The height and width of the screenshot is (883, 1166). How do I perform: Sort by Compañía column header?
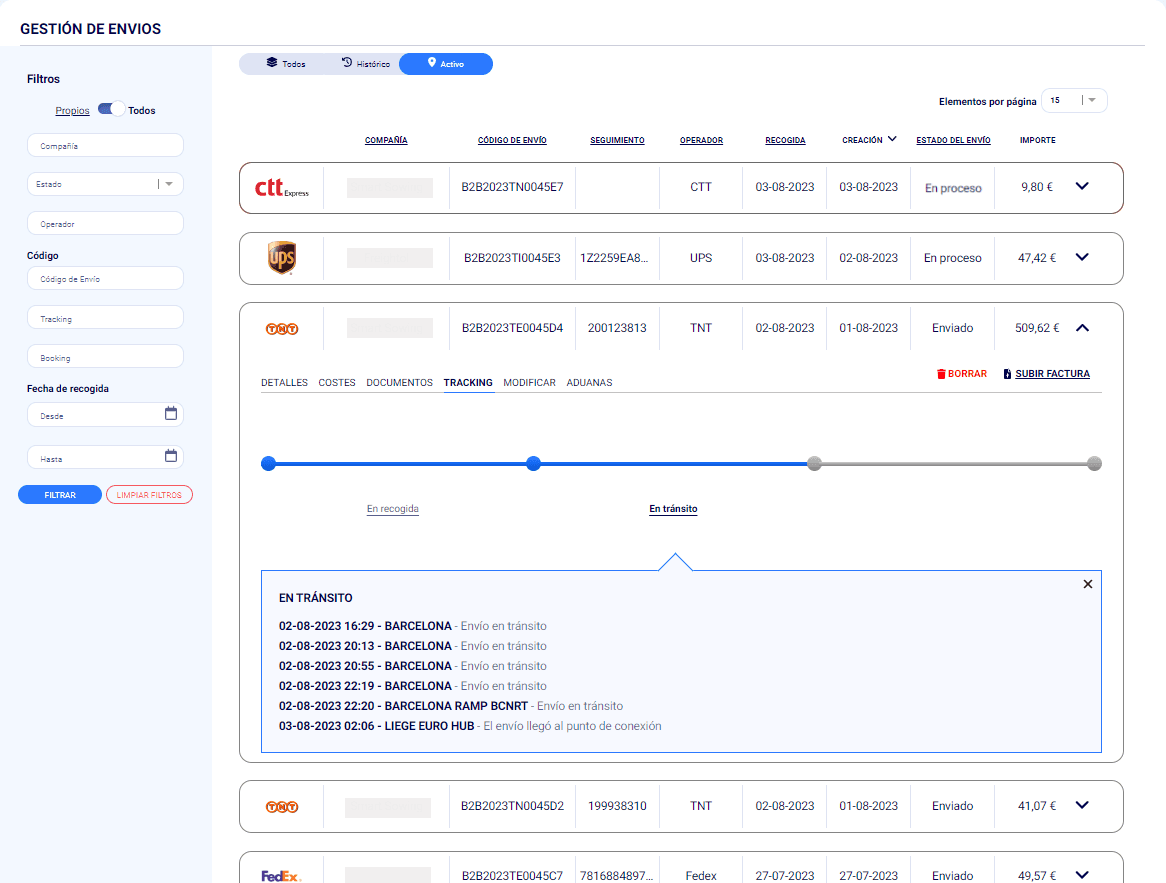click(386, 140)
